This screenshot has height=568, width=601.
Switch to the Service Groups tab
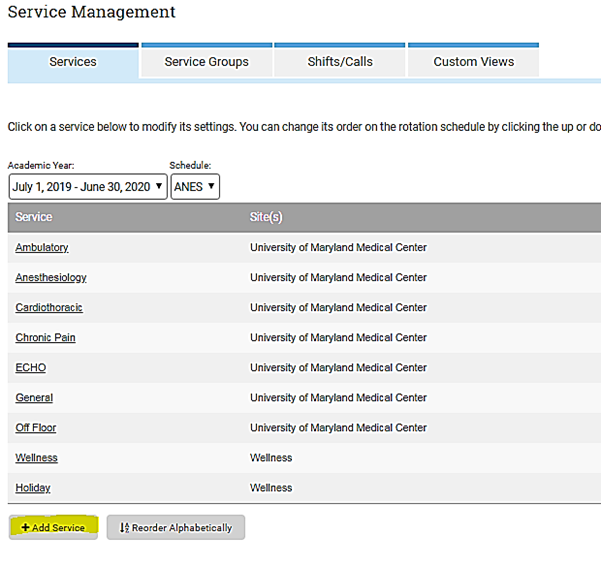click(x=207, y=62)
